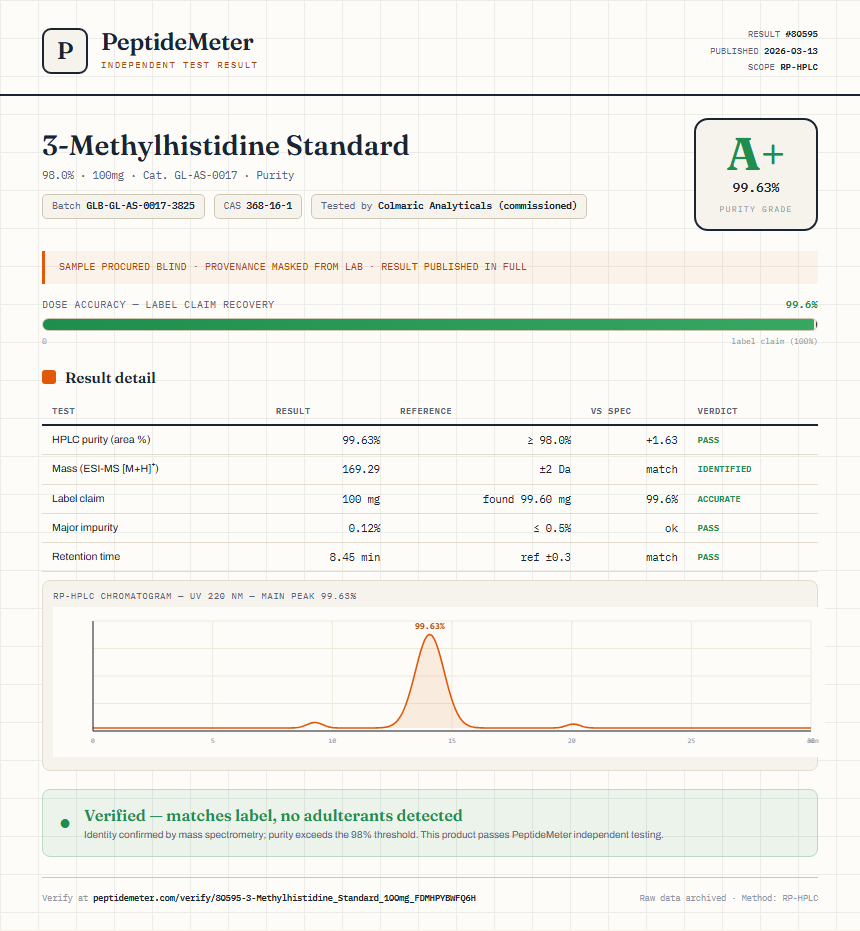The height and width of the screenshot is (931, 860).
Task: Click the Raw data archived footer text
Action: [x=729, y=898]
